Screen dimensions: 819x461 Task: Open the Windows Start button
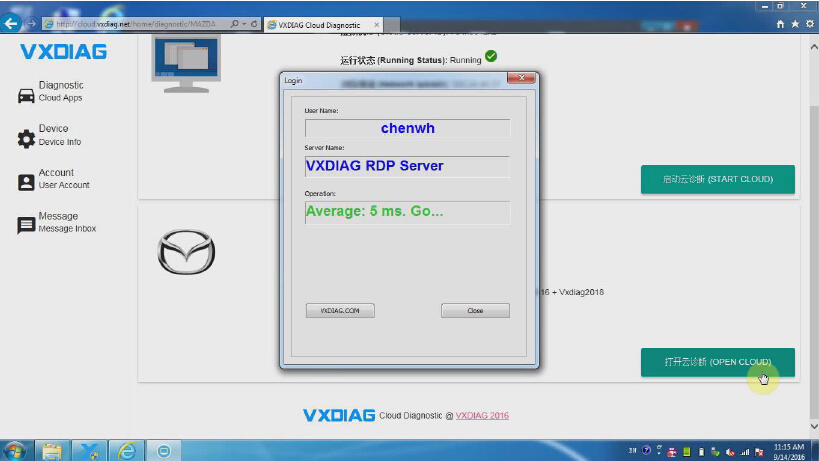click(x=14, y=451)
